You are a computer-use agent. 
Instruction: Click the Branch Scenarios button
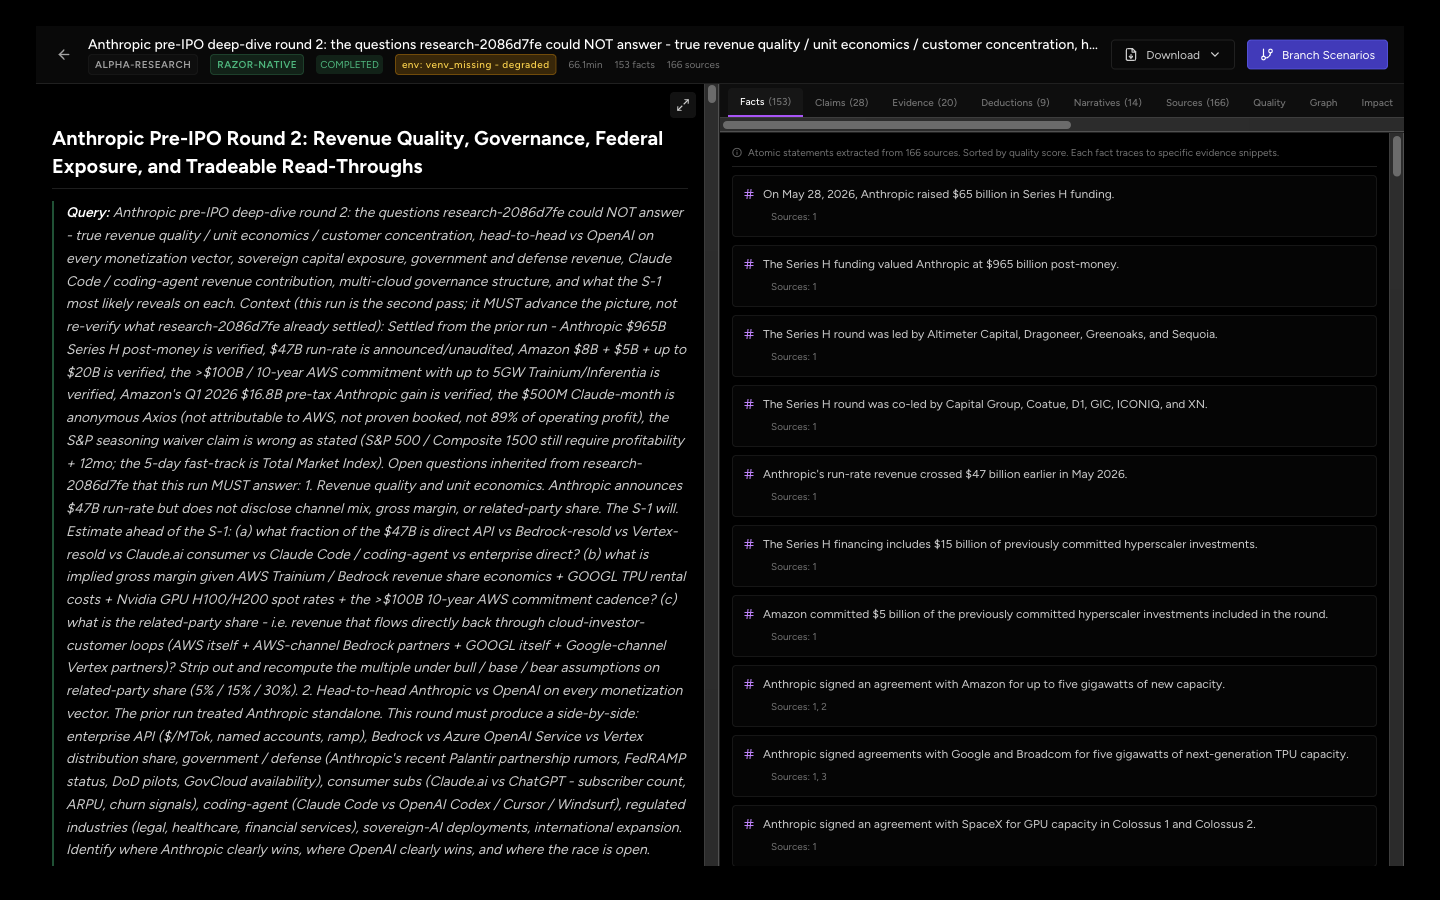(x=1317, y=55)
